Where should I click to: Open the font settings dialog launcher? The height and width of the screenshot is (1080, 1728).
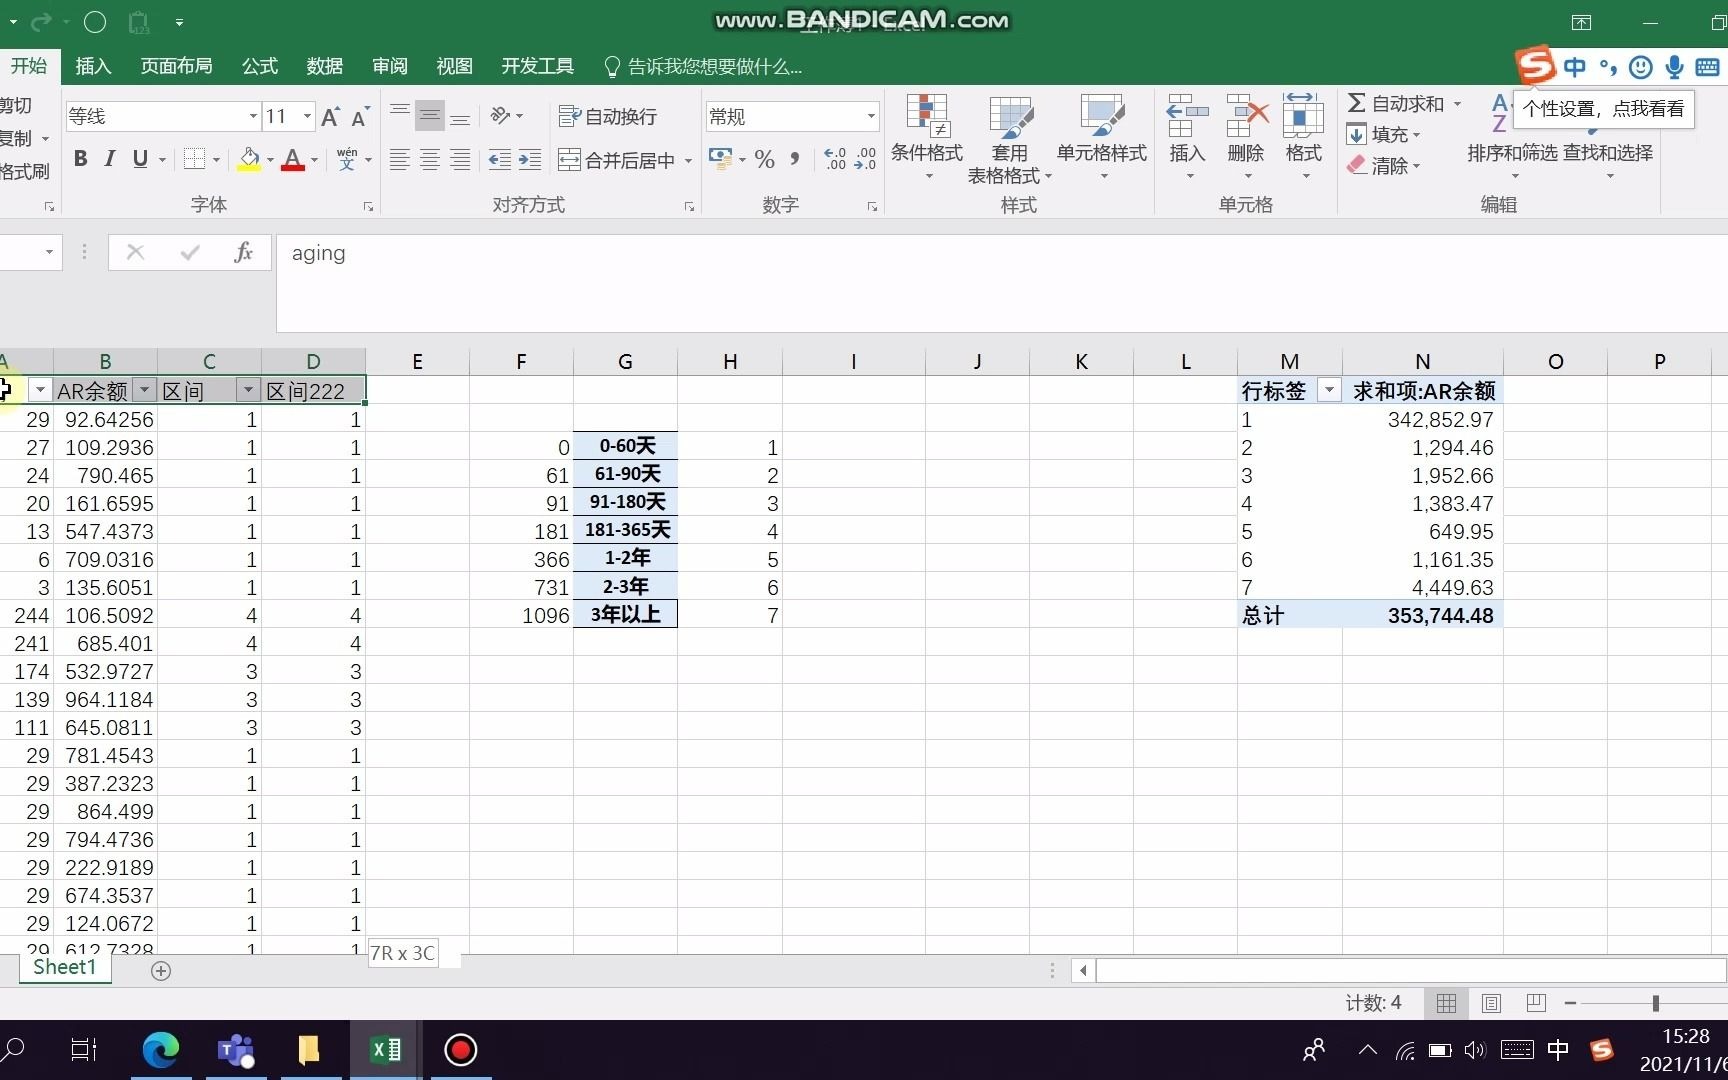tap(368, 206)
